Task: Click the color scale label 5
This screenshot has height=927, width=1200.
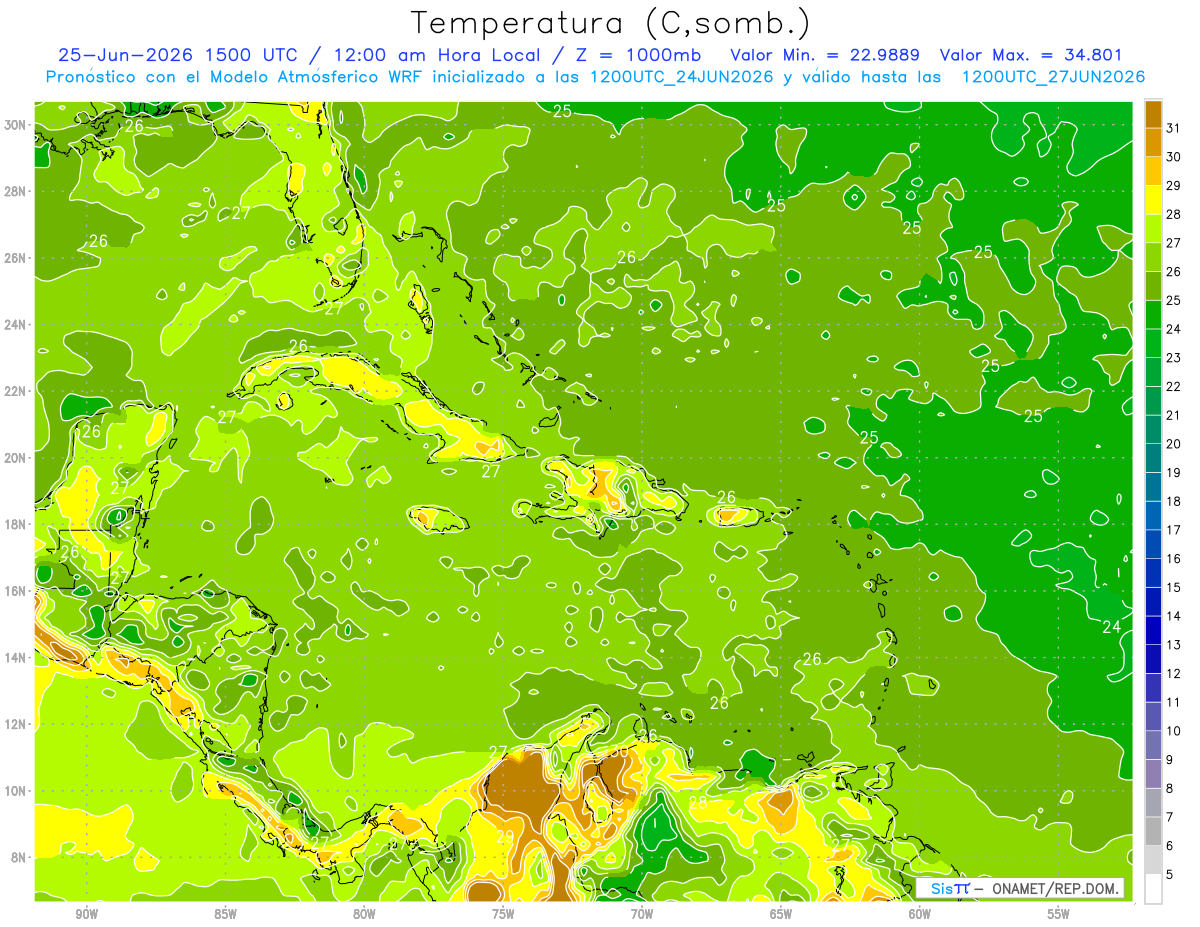Action: coord(1171,874)
